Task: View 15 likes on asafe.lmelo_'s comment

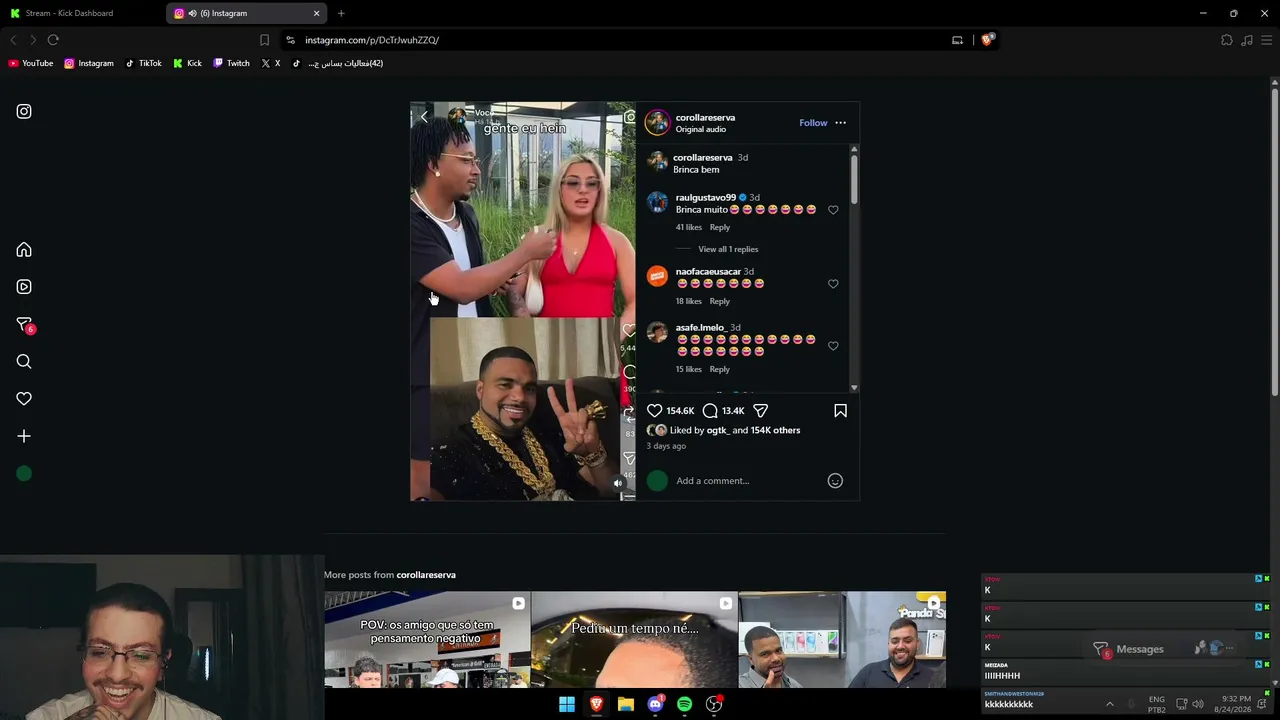Action: (689, 369)
